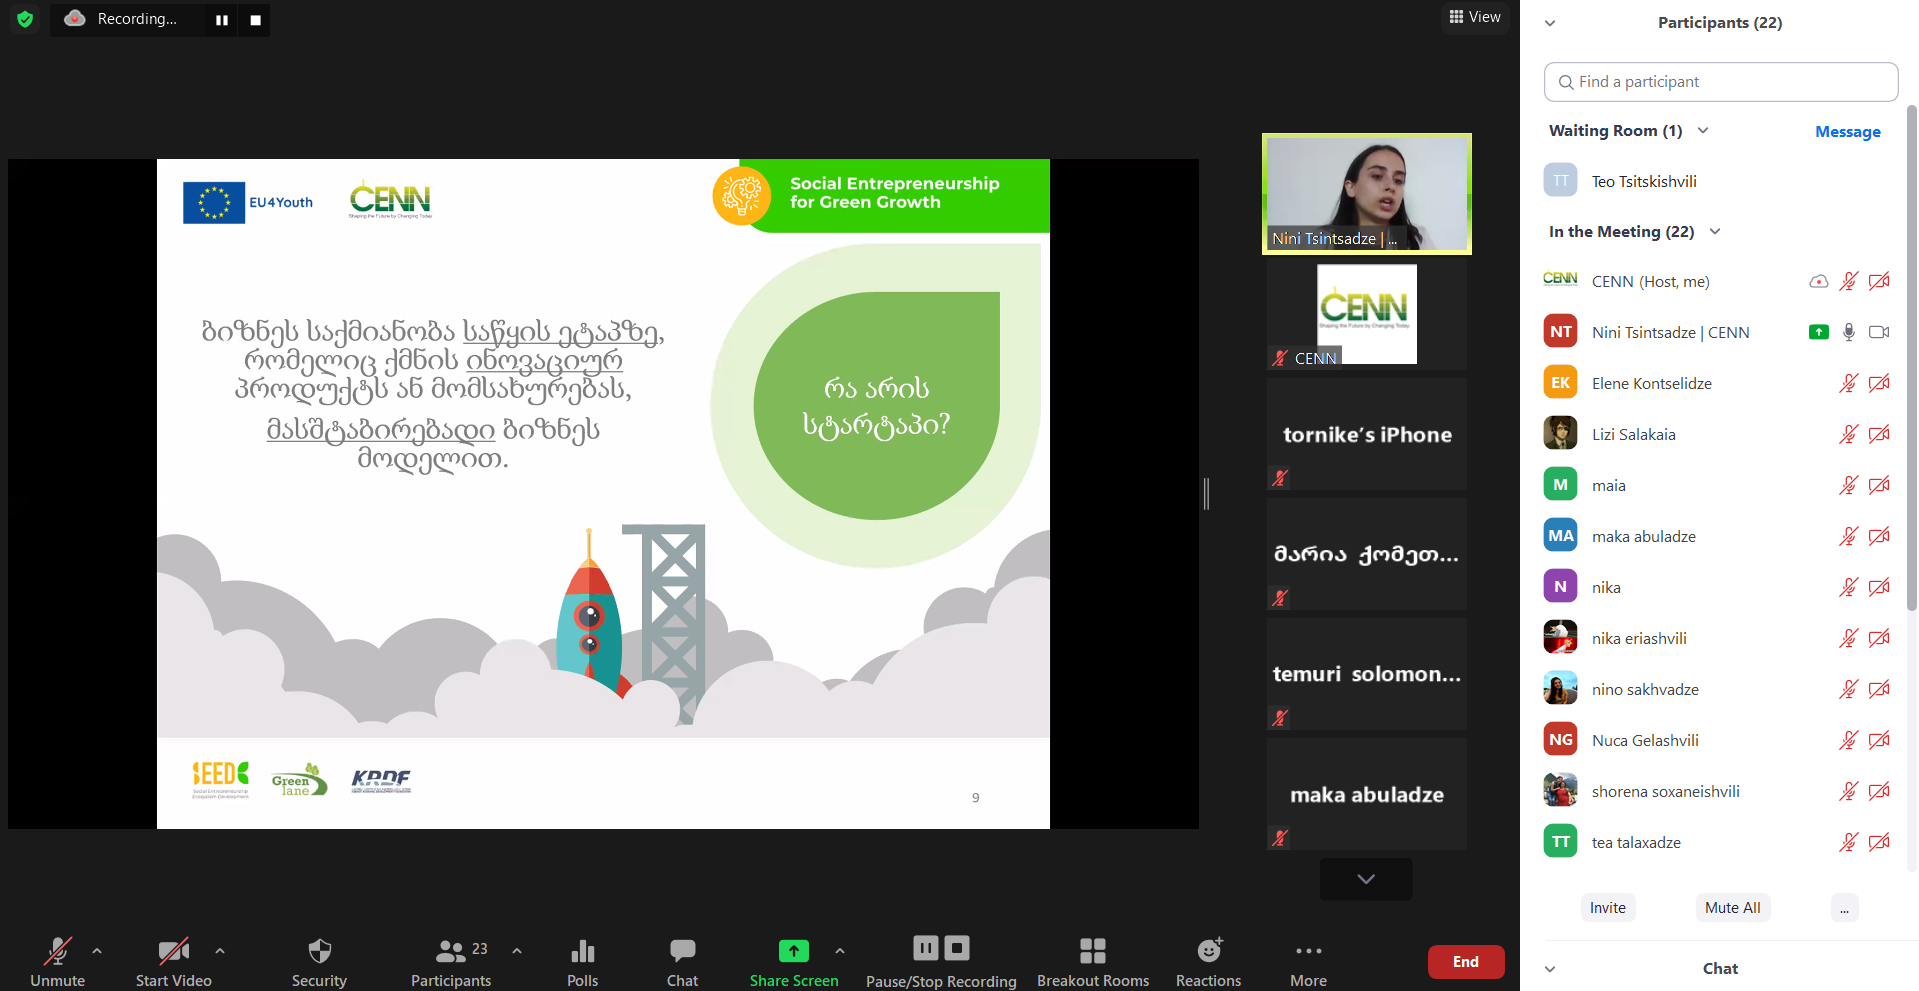Click the Find a participant search field
This screenshot has width=1919, height=991.
click(1720, 82)
